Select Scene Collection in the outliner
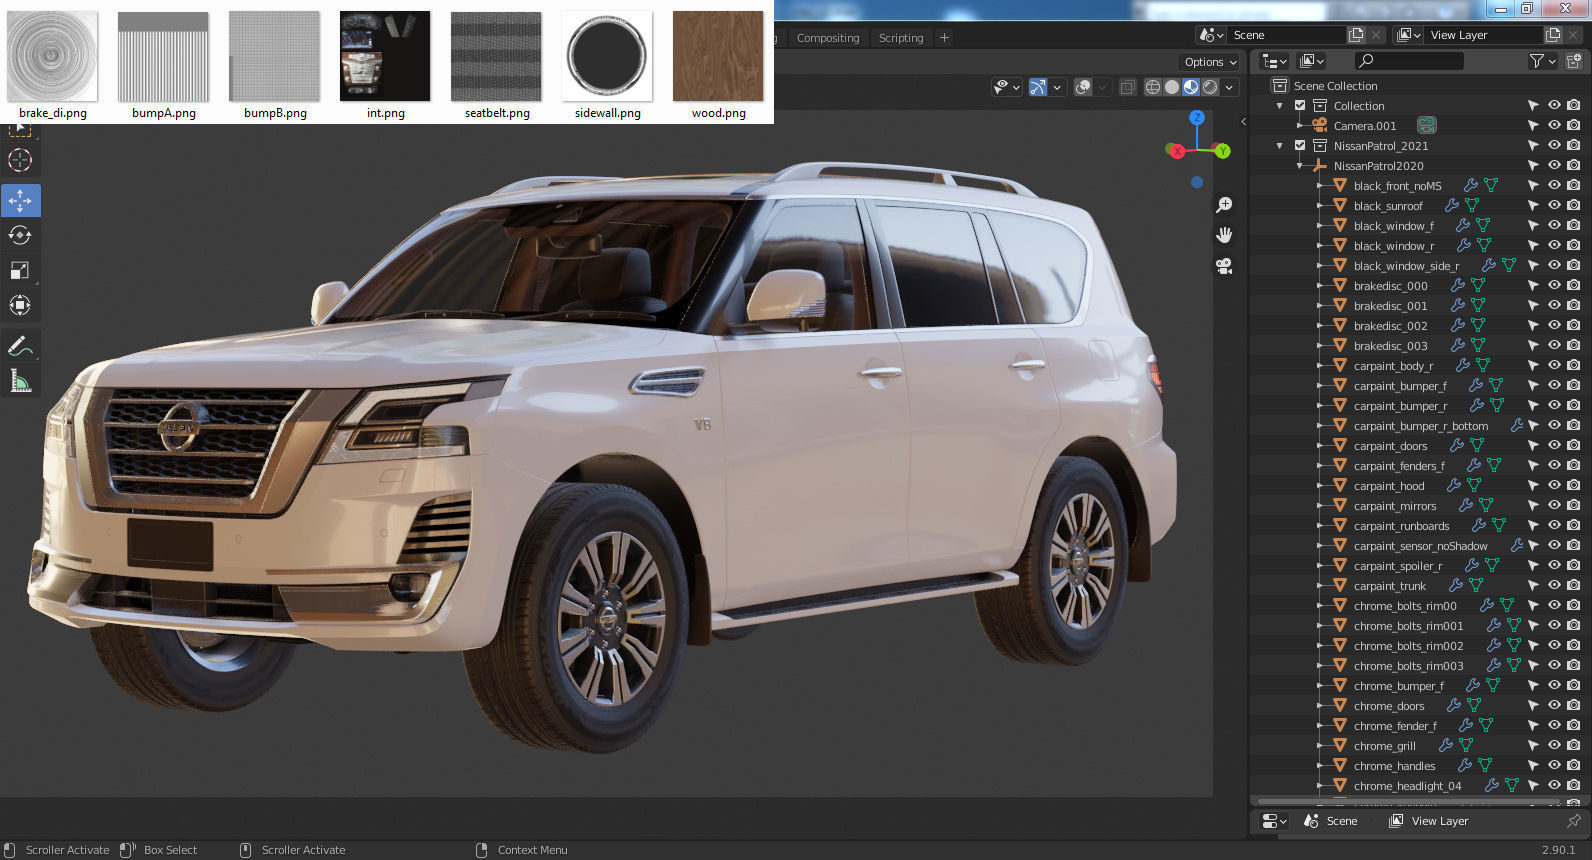Screen dimensions: 1592x860 tap(1335, 85)
